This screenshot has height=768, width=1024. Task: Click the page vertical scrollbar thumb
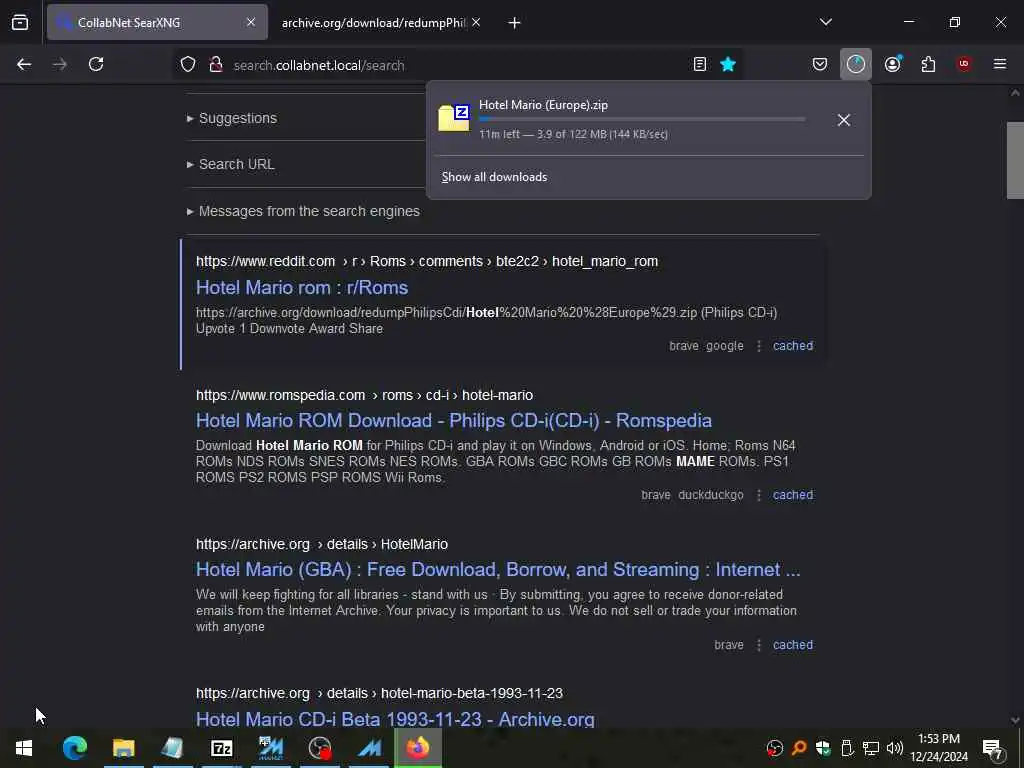(1015, 160)
